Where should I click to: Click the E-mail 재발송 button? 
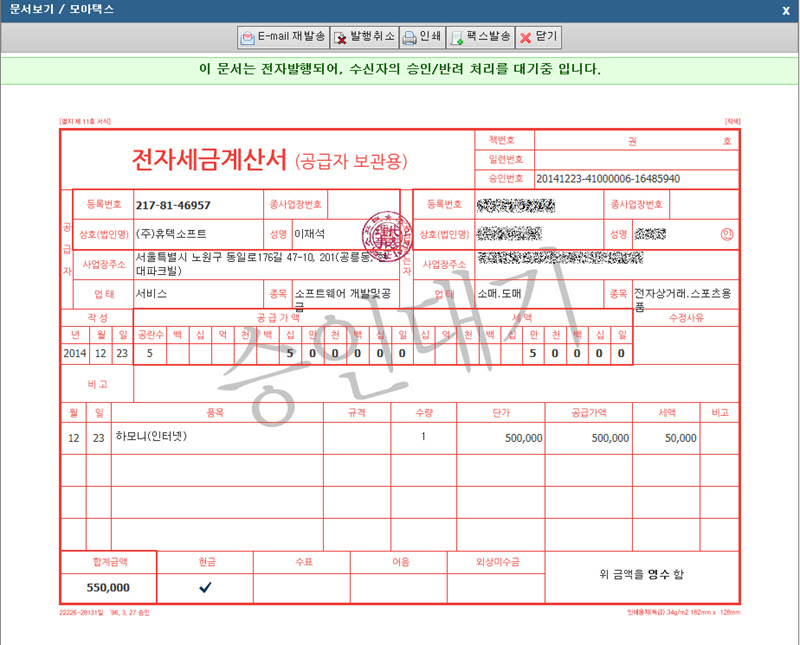[283, 37]
